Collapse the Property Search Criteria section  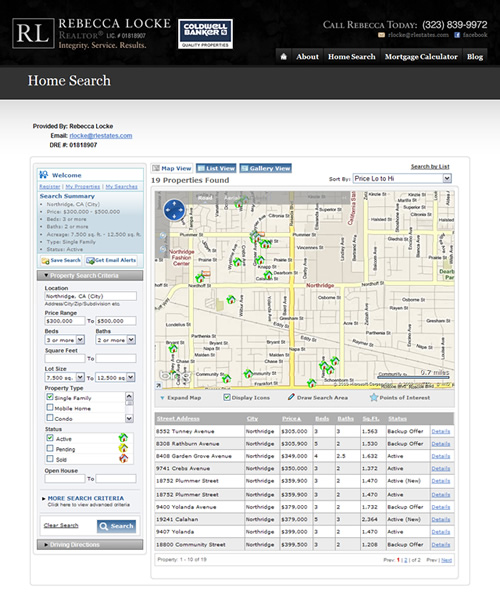coord(90,275)
